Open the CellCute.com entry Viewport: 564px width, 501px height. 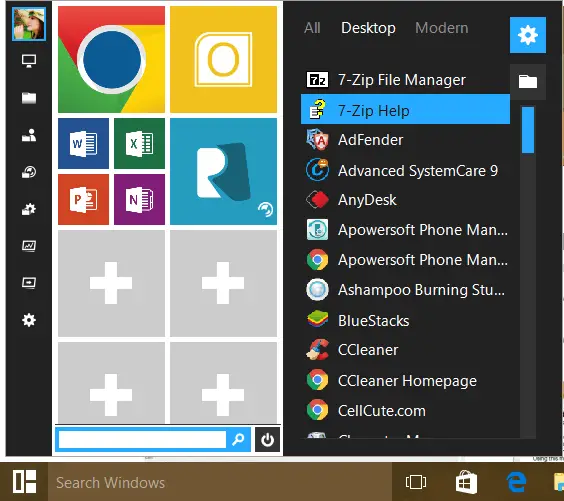click(405, 410)
